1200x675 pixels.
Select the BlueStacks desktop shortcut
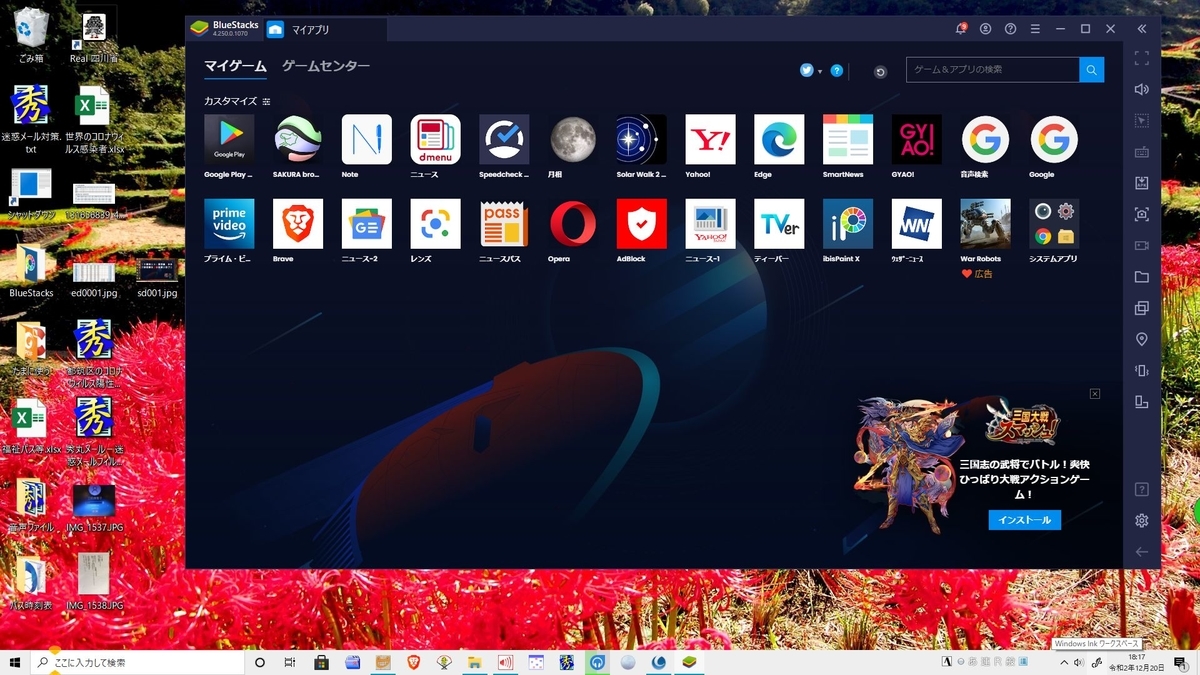31,270
